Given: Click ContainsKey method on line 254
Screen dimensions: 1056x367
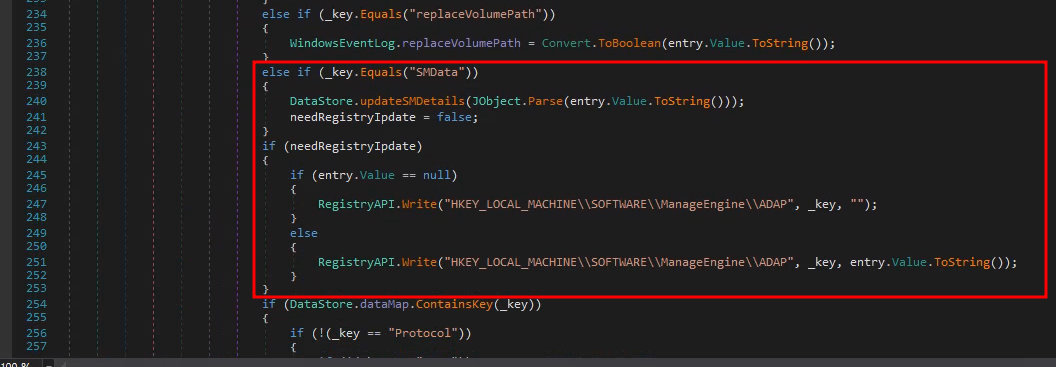Looking at the screenshot, I should click(x=455, y=304).
